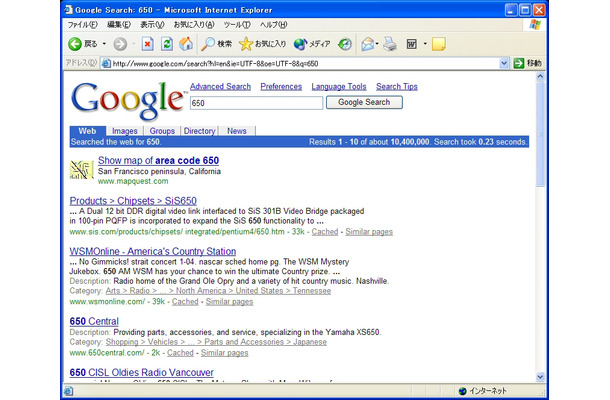610x400 pixels.
Task: Click the scrollbar up arrow
Action: click(540, 77)
